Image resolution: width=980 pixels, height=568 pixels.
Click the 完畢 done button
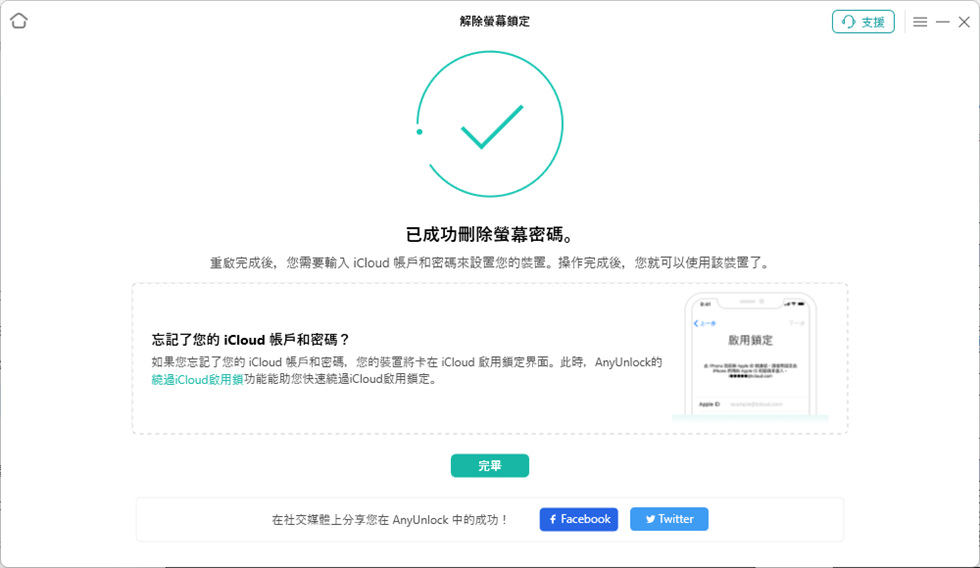(x=490, y=466)
